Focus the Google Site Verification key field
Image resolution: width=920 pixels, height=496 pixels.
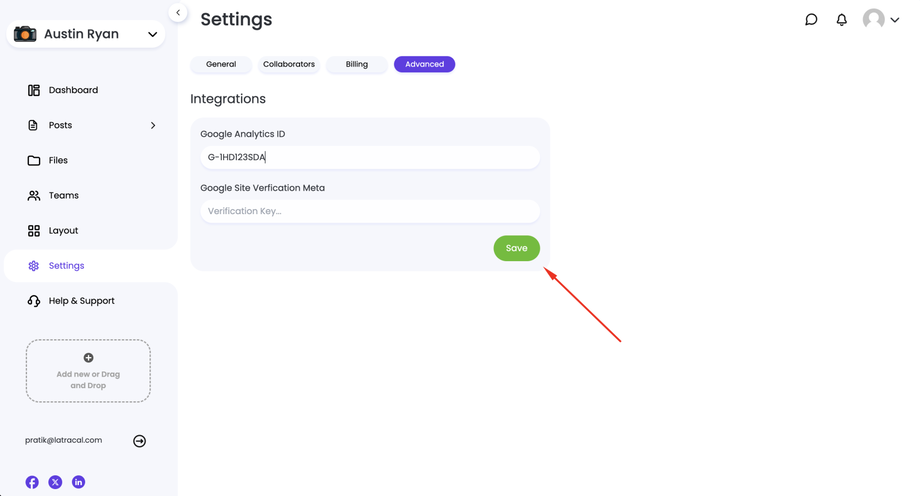[x=370, y=211]
